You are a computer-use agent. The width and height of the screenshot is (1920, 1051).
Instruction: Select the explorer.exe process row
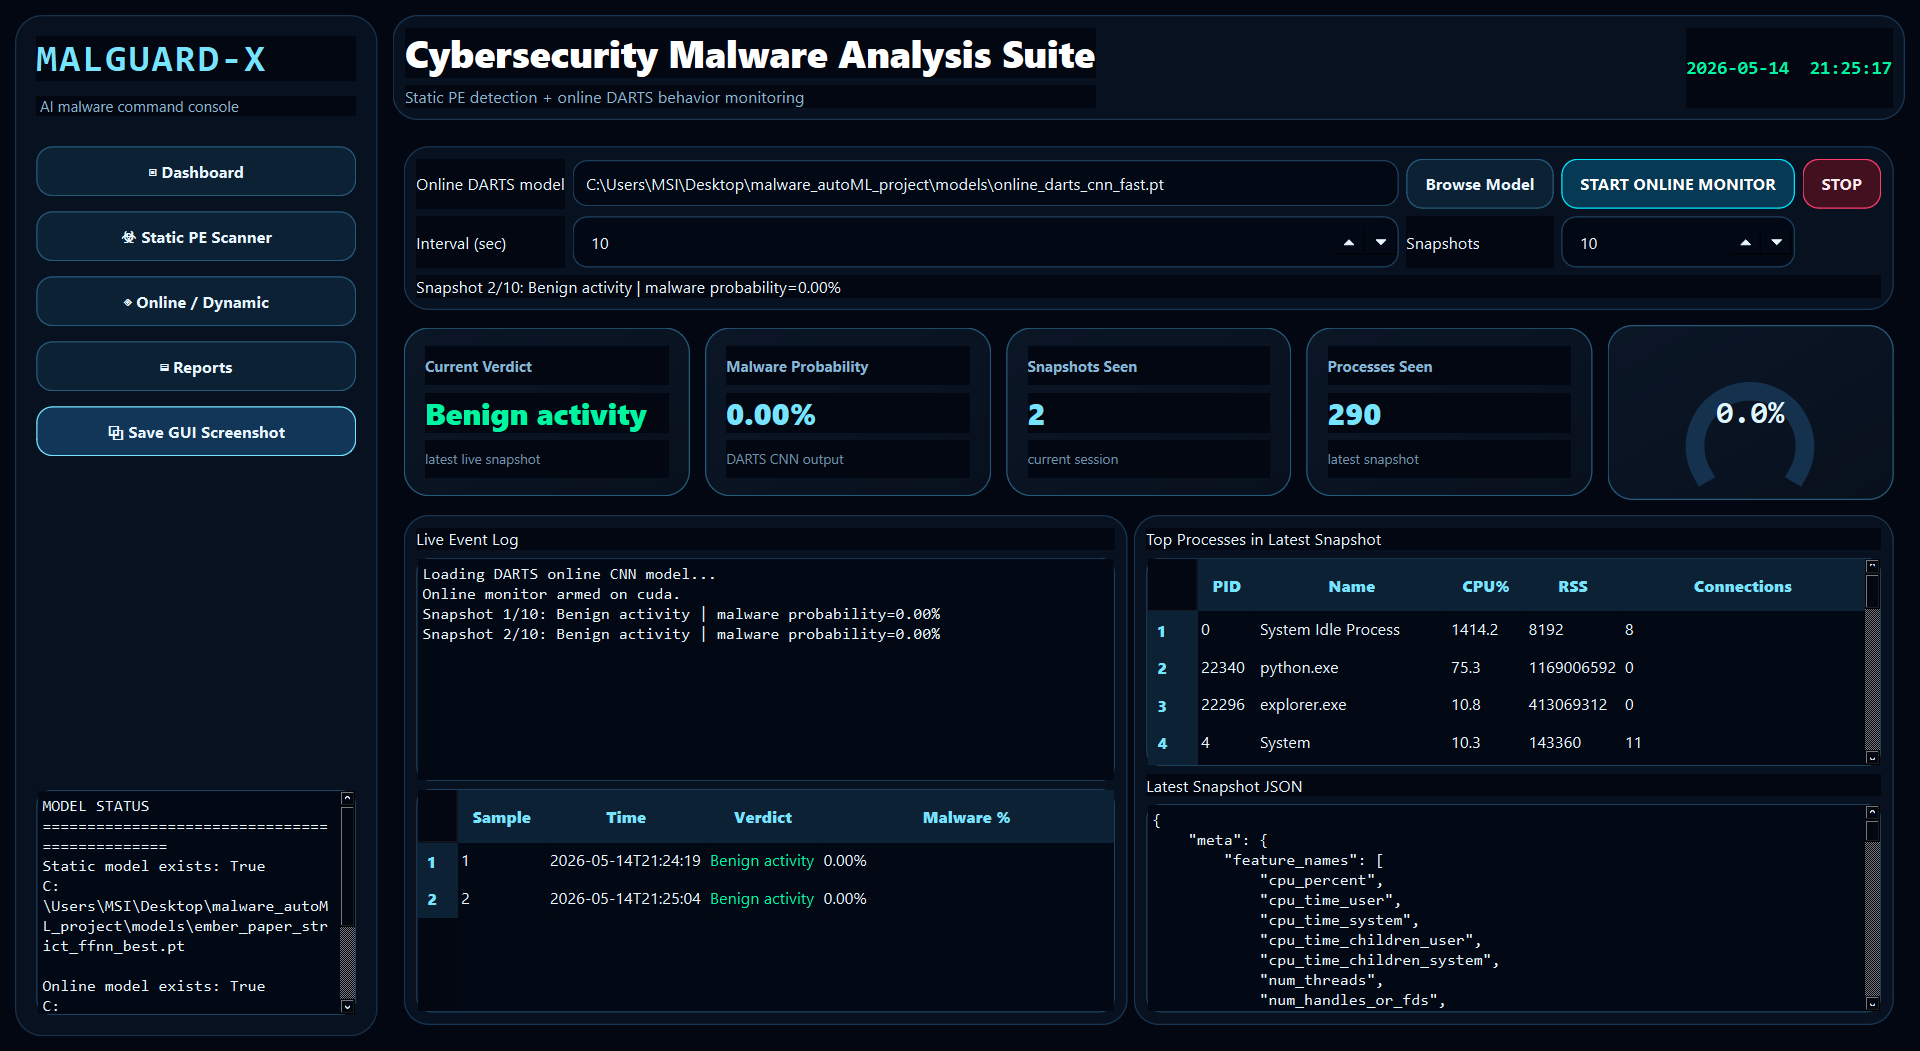tap(1507, 705)
